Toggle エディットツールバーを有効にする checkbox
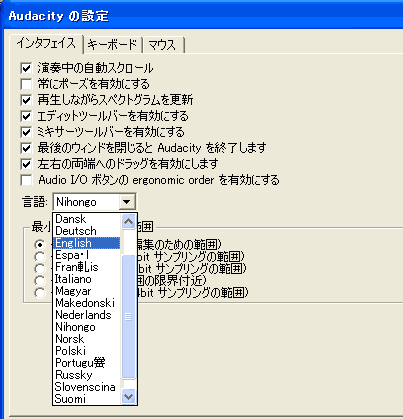Viewport: 403px width, 419px height. pyautogui.click(x=26, y=116)
